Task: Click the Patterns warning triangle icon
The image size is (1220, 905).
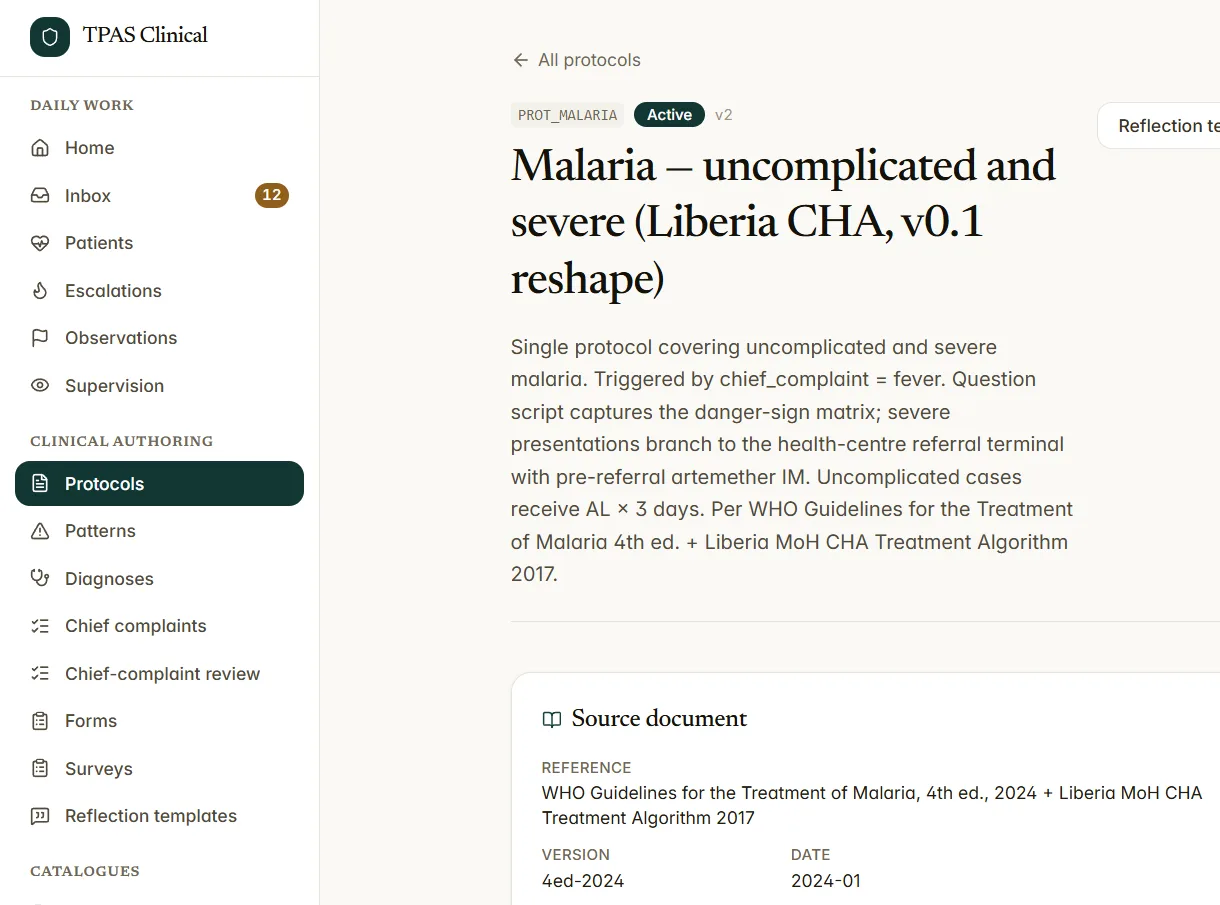Action: (40, 531)
